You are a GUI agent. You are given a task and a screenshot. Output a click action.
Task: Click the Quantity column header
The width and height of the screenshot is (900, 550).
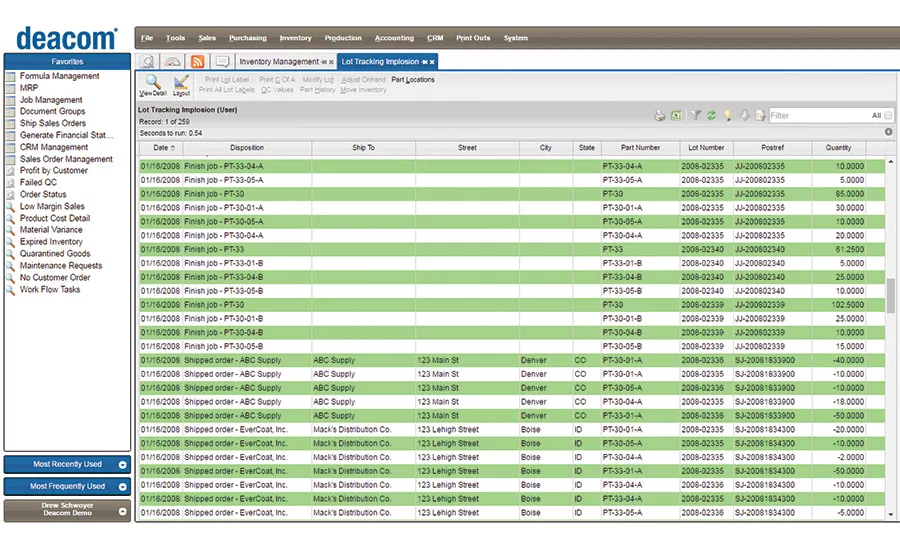(x=838, y=148)
